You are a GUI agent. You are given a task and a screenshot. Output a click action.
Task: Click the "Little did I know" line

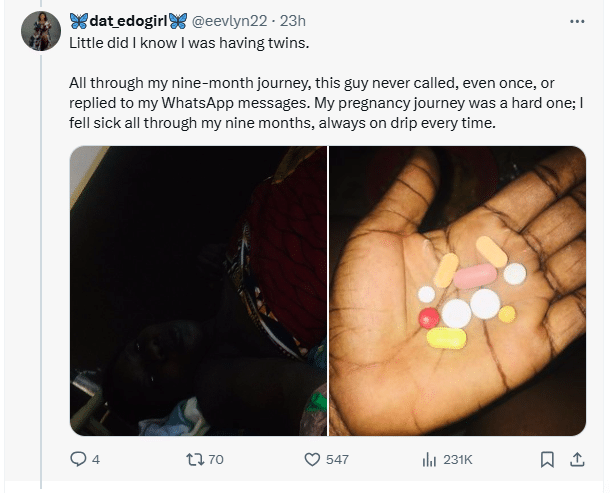tap(183, 44)
